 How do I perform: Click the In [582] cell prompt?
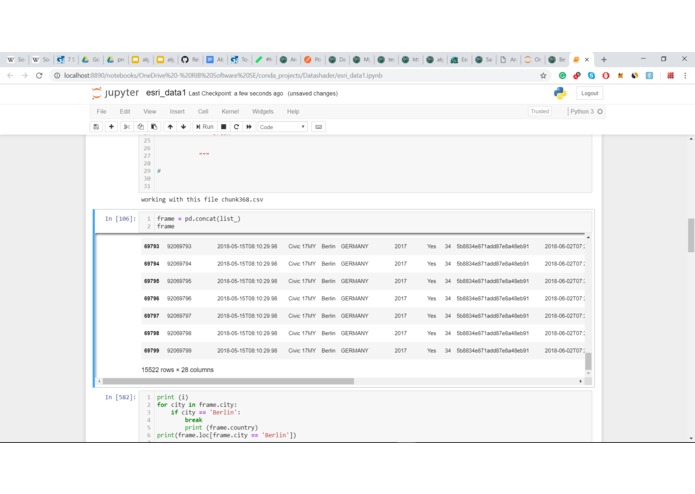pyautogui.click(x=120, y=397)
